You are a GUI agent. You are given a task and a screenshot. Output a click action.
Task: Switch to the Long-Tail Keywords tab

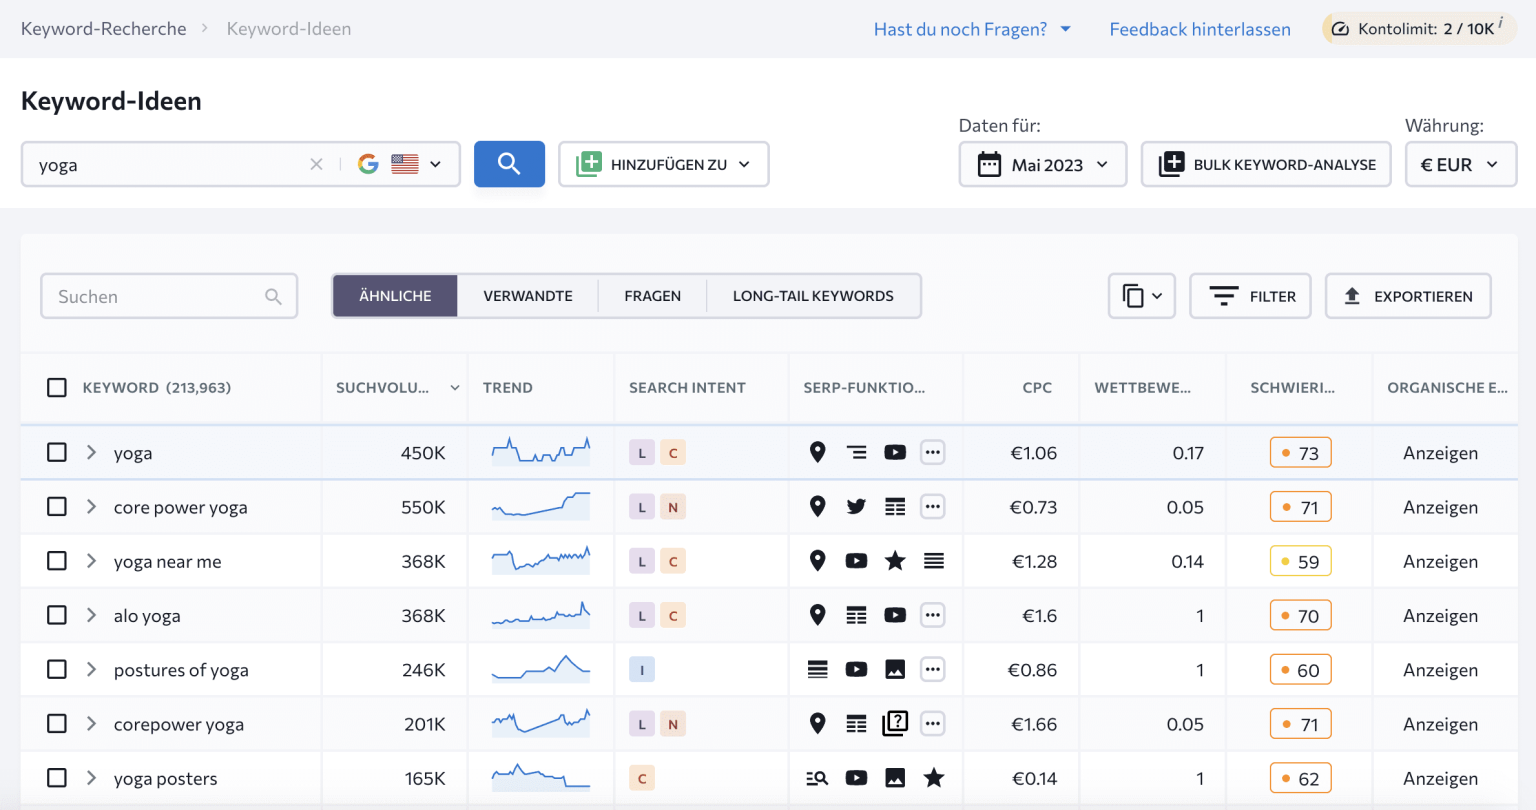pyautogui.click(x=813, y=296)
